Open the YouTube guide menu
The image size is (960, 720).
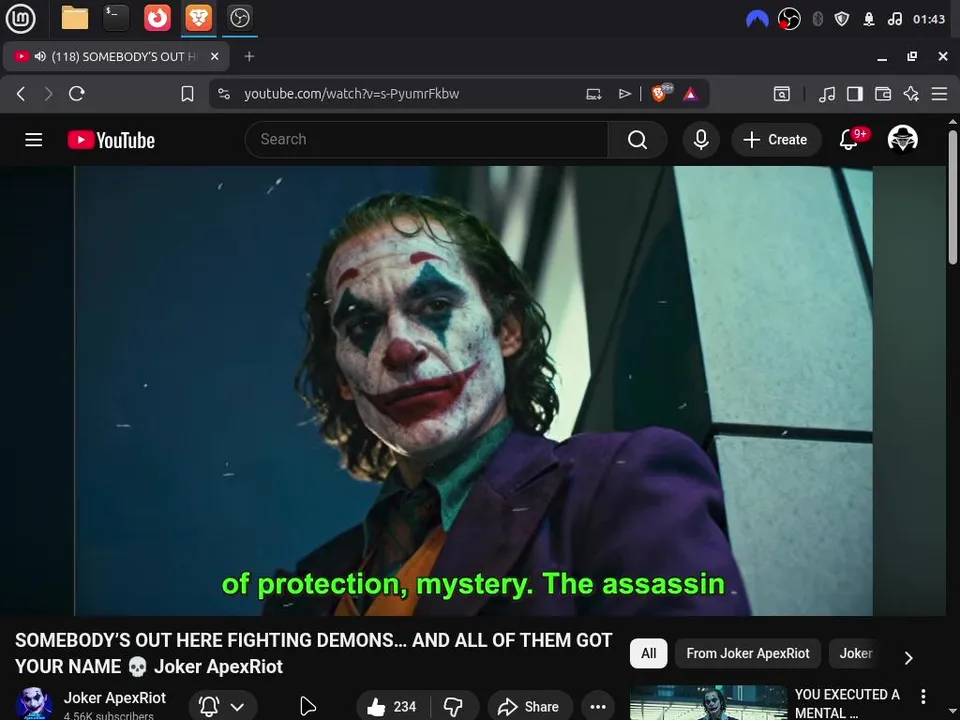[34, 140]
